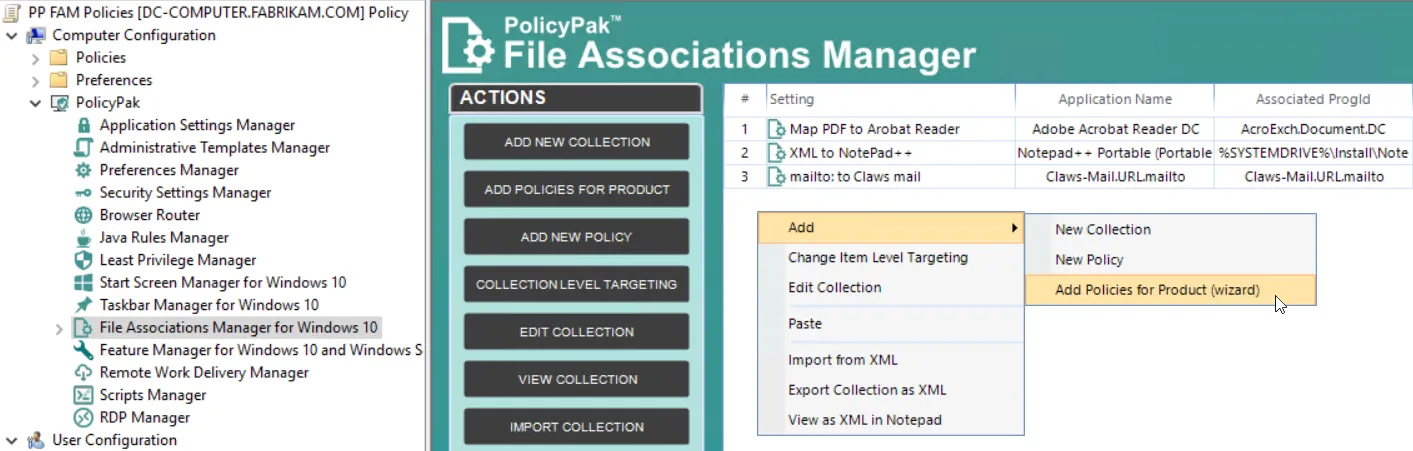1413x451 pixels.
Task: Click the File Associations Manager tree icon
Action: 84,328
